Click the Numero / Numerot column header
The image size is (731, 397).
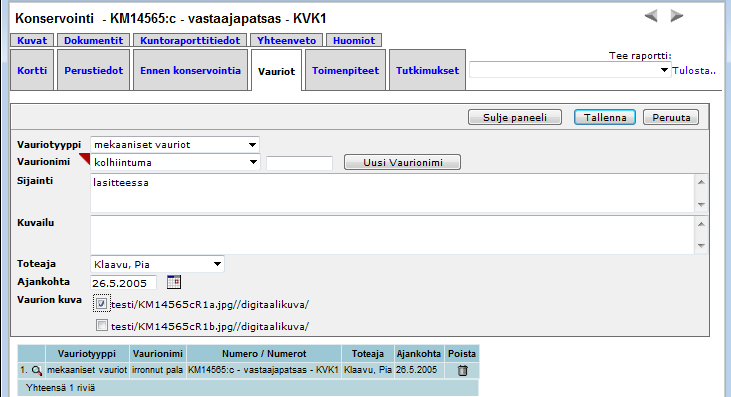click(264, 354)
